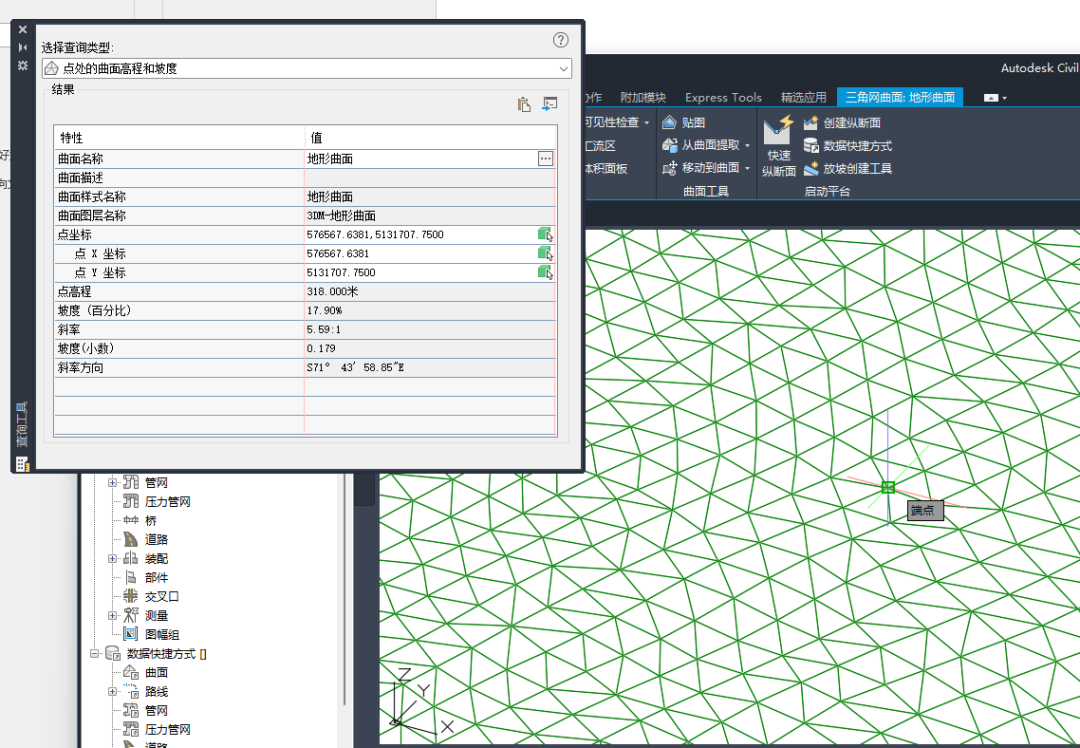Click the 贴图 tool
This screenshot has height=748, width=1080.
(x=683, y=123)
